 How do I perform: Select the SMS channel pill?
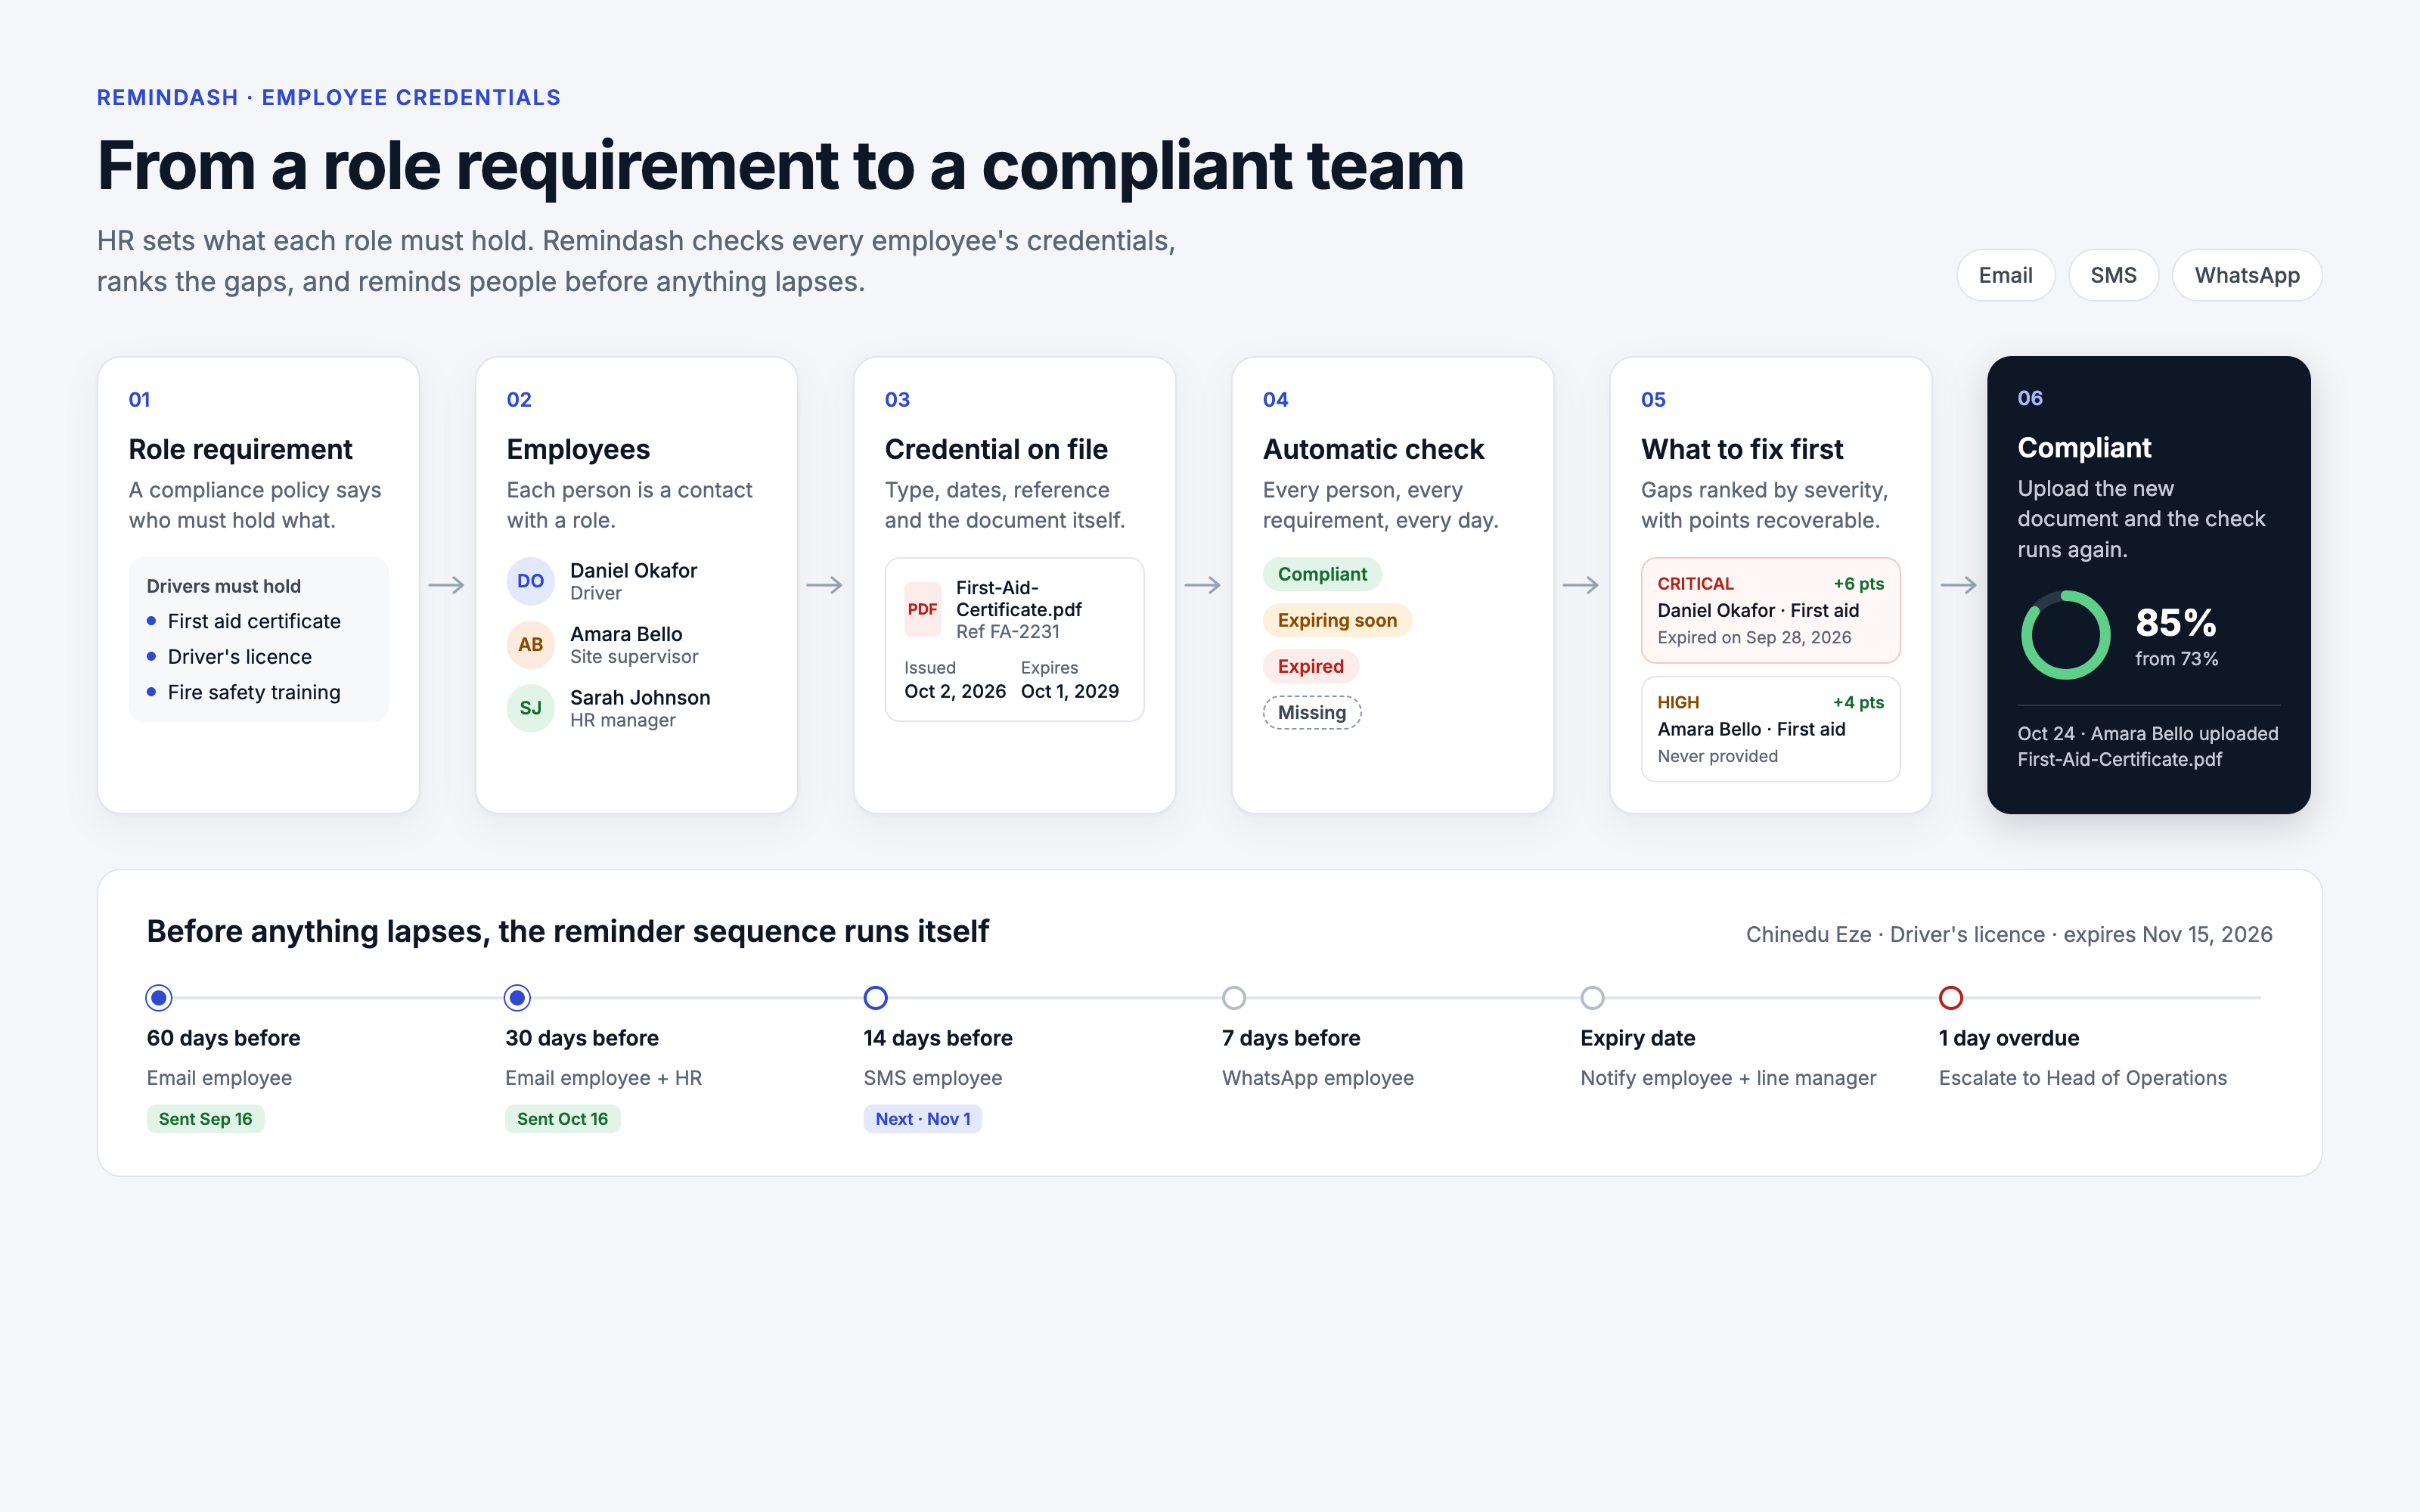pyautogui.click(x=2113, y=275)
